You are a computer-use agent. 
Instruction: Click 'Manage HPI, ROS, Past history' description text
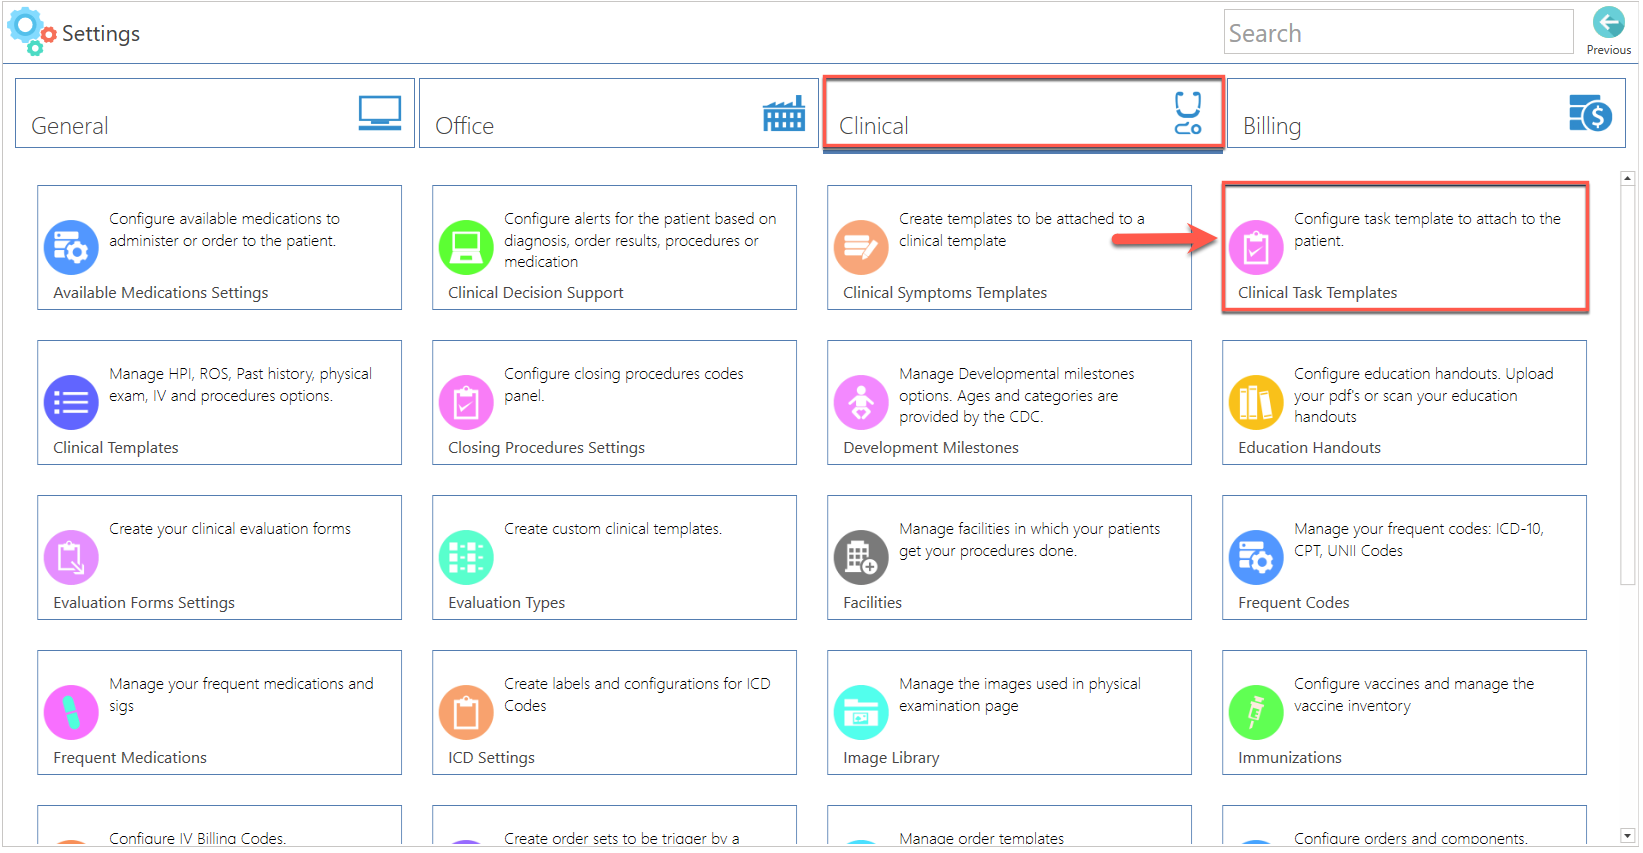tap(240, 384)
